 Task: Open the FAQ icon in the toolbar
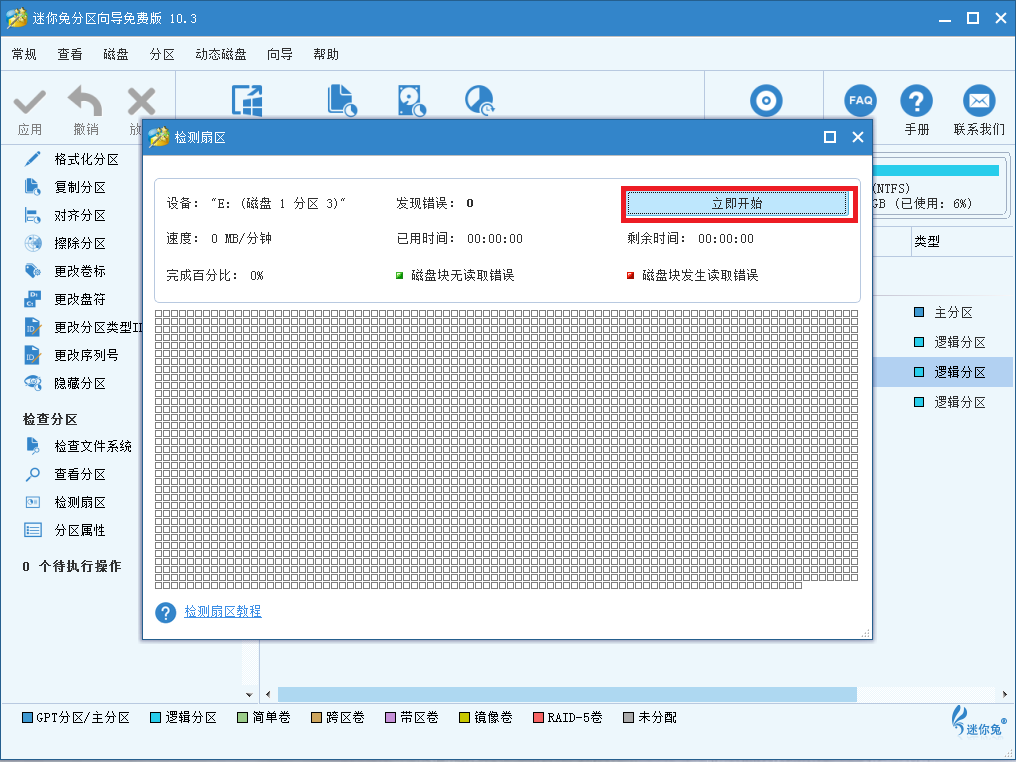860,101
